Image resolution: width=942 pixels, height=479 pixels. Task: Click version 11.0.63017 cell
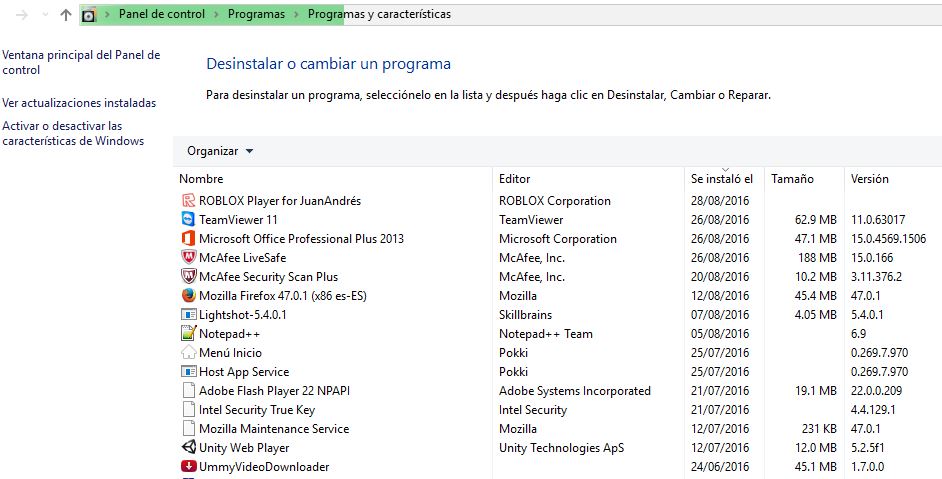[x=877, y=219]
